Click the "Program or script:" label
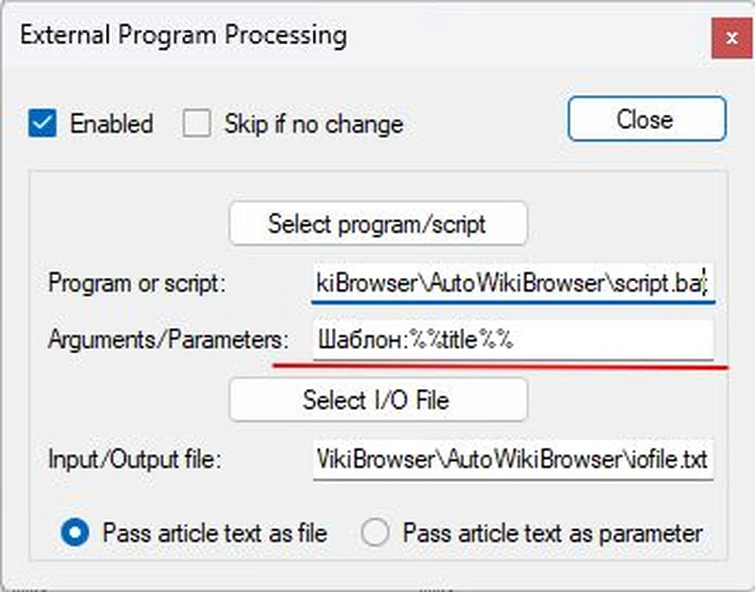 (138, 283)
